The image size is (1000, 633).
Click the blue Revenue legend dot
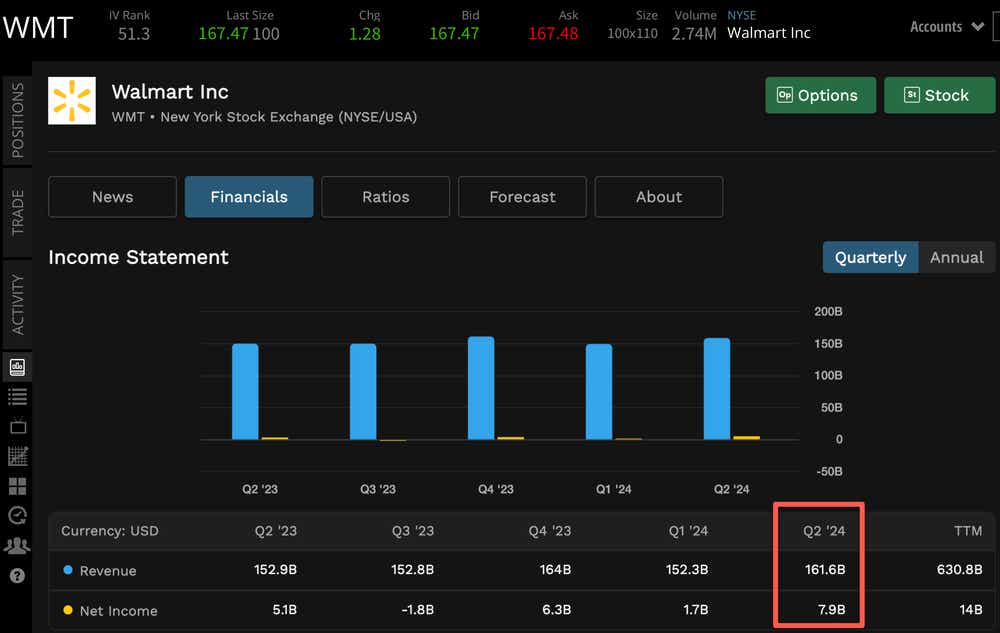tap(68, 570)
